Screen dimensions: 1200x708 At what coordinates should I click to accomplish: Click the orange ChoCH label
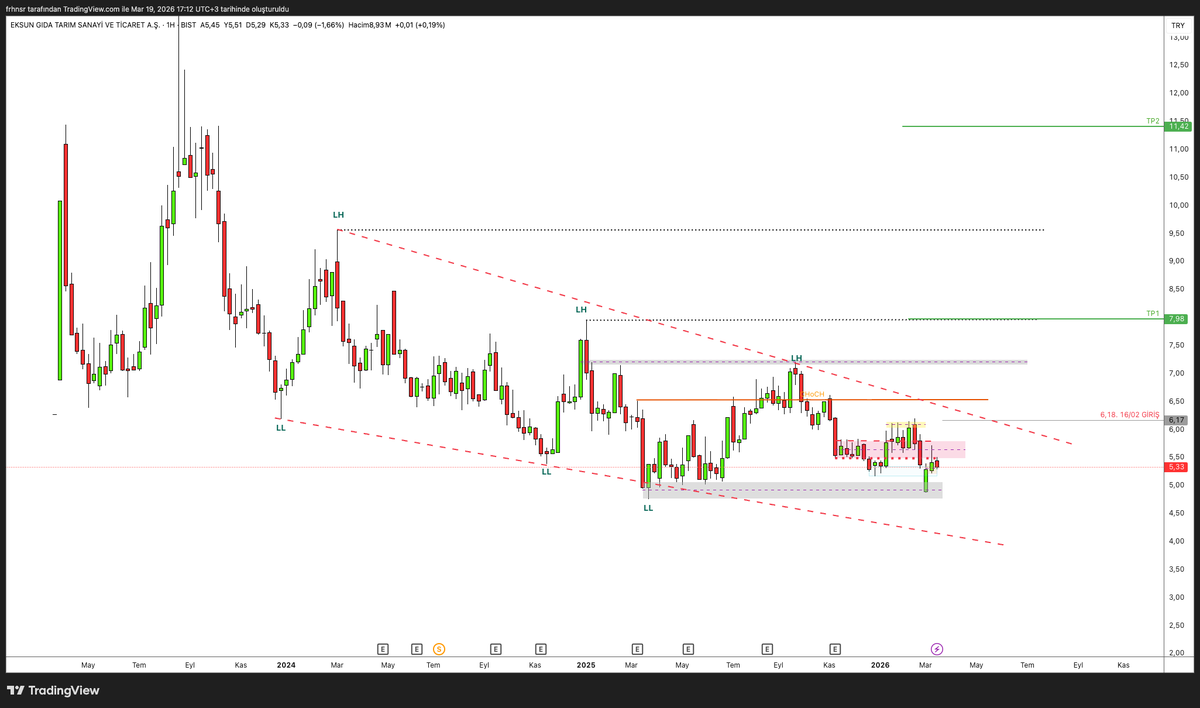coord(813,394)
